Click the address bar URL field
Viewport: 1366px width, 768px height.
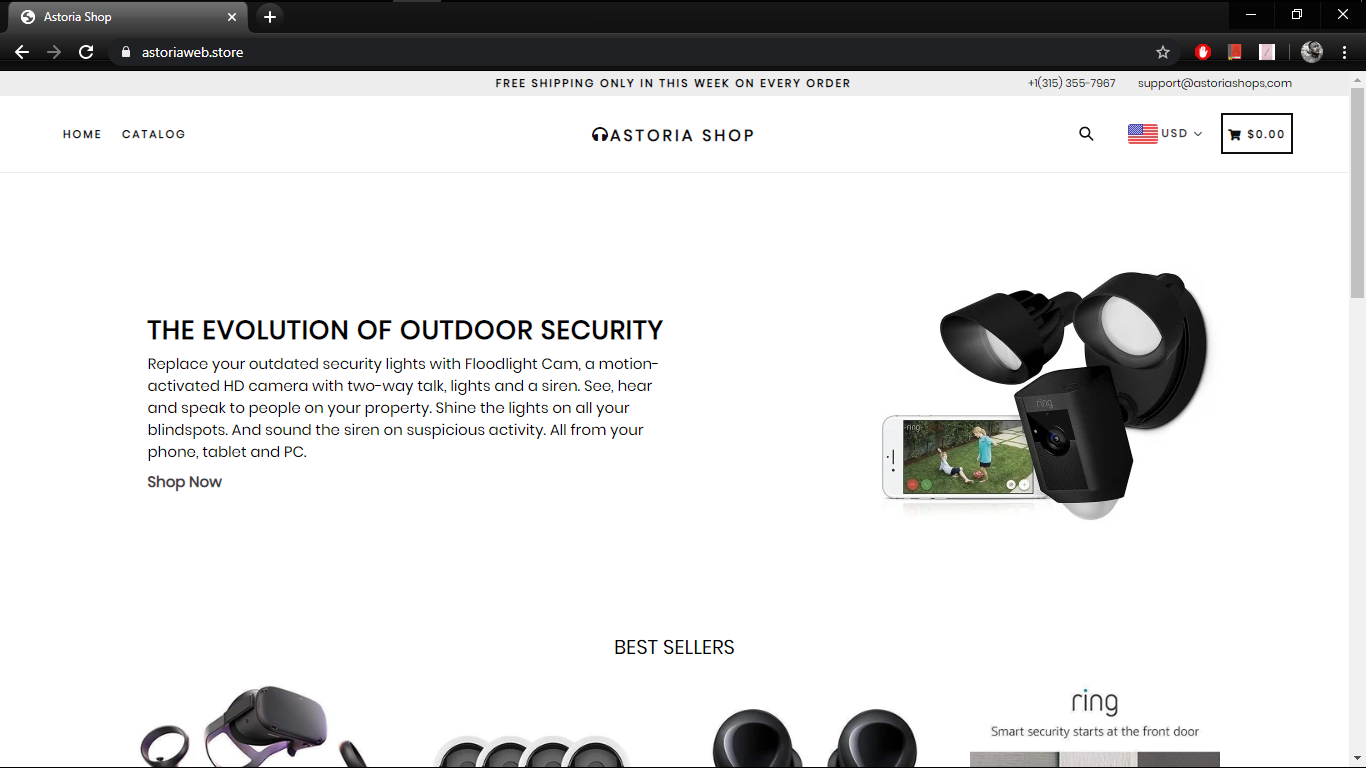(x=640, y=52)
